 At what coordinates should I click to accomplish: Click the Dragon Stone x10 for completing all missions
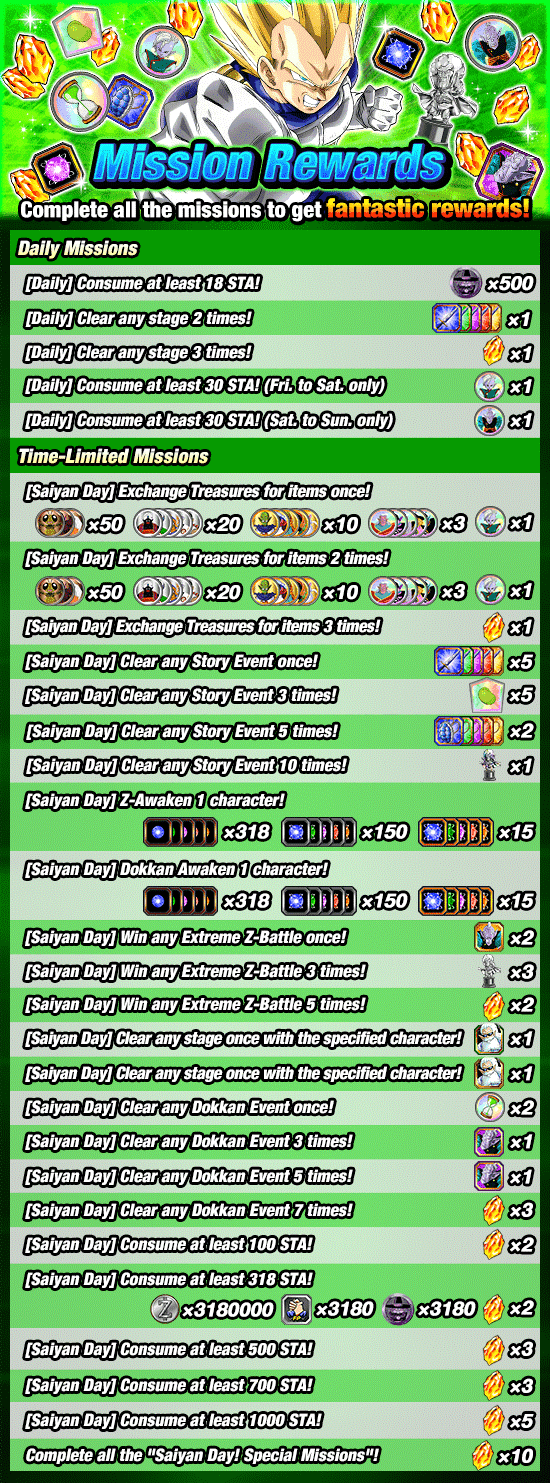(483, 1454)
